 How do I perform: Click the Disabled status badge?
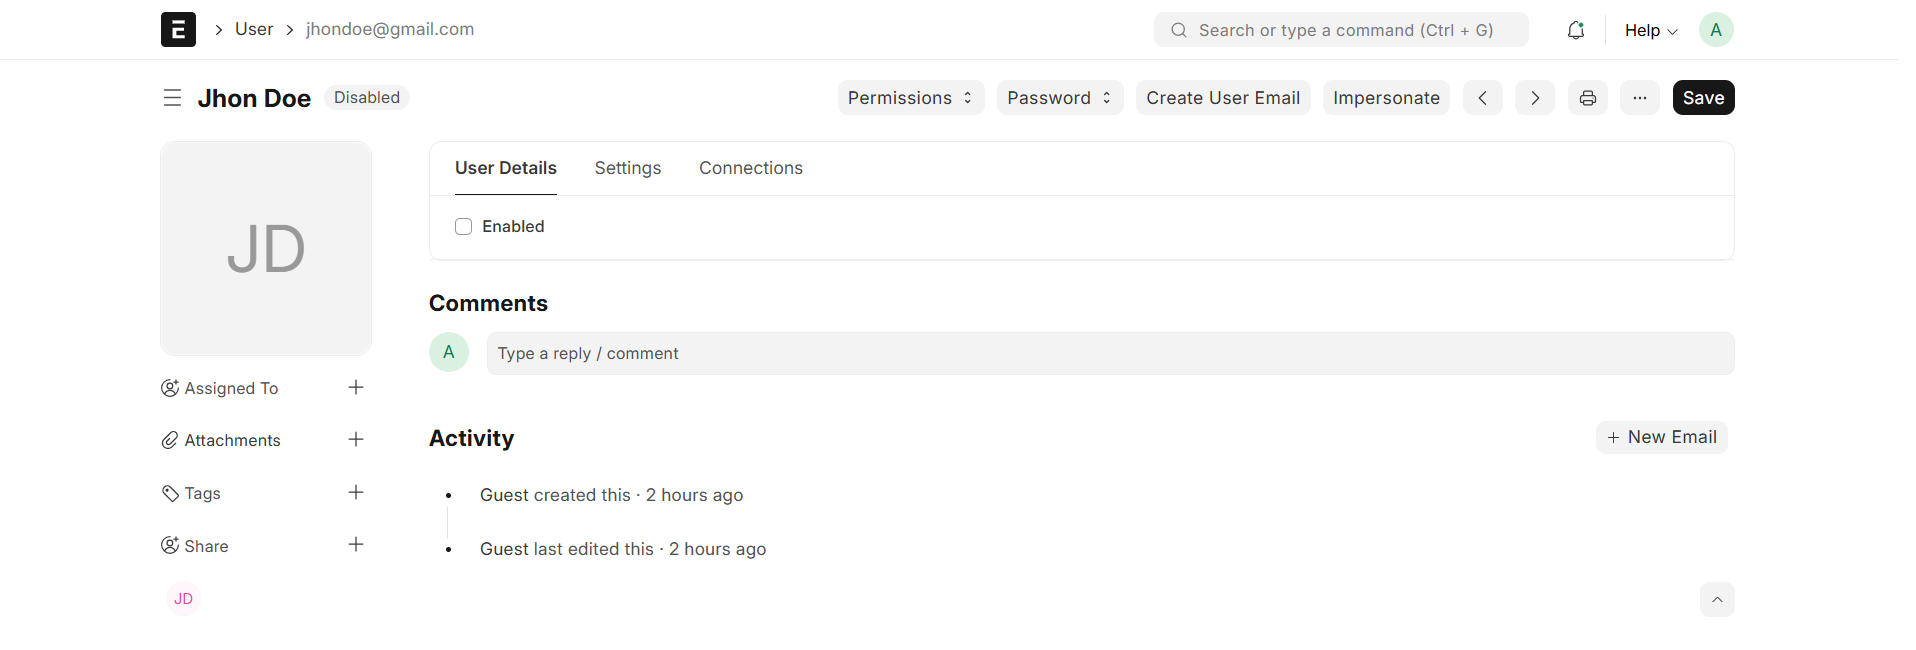(367, 98)
